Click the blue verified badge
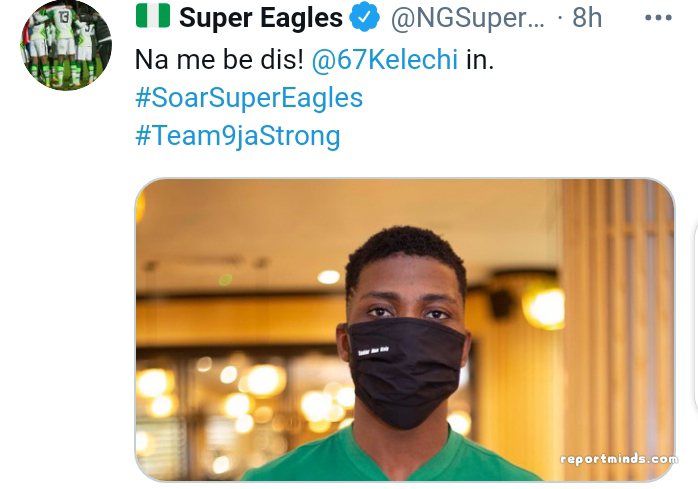698x489 pixels. [x=364, y=18]
